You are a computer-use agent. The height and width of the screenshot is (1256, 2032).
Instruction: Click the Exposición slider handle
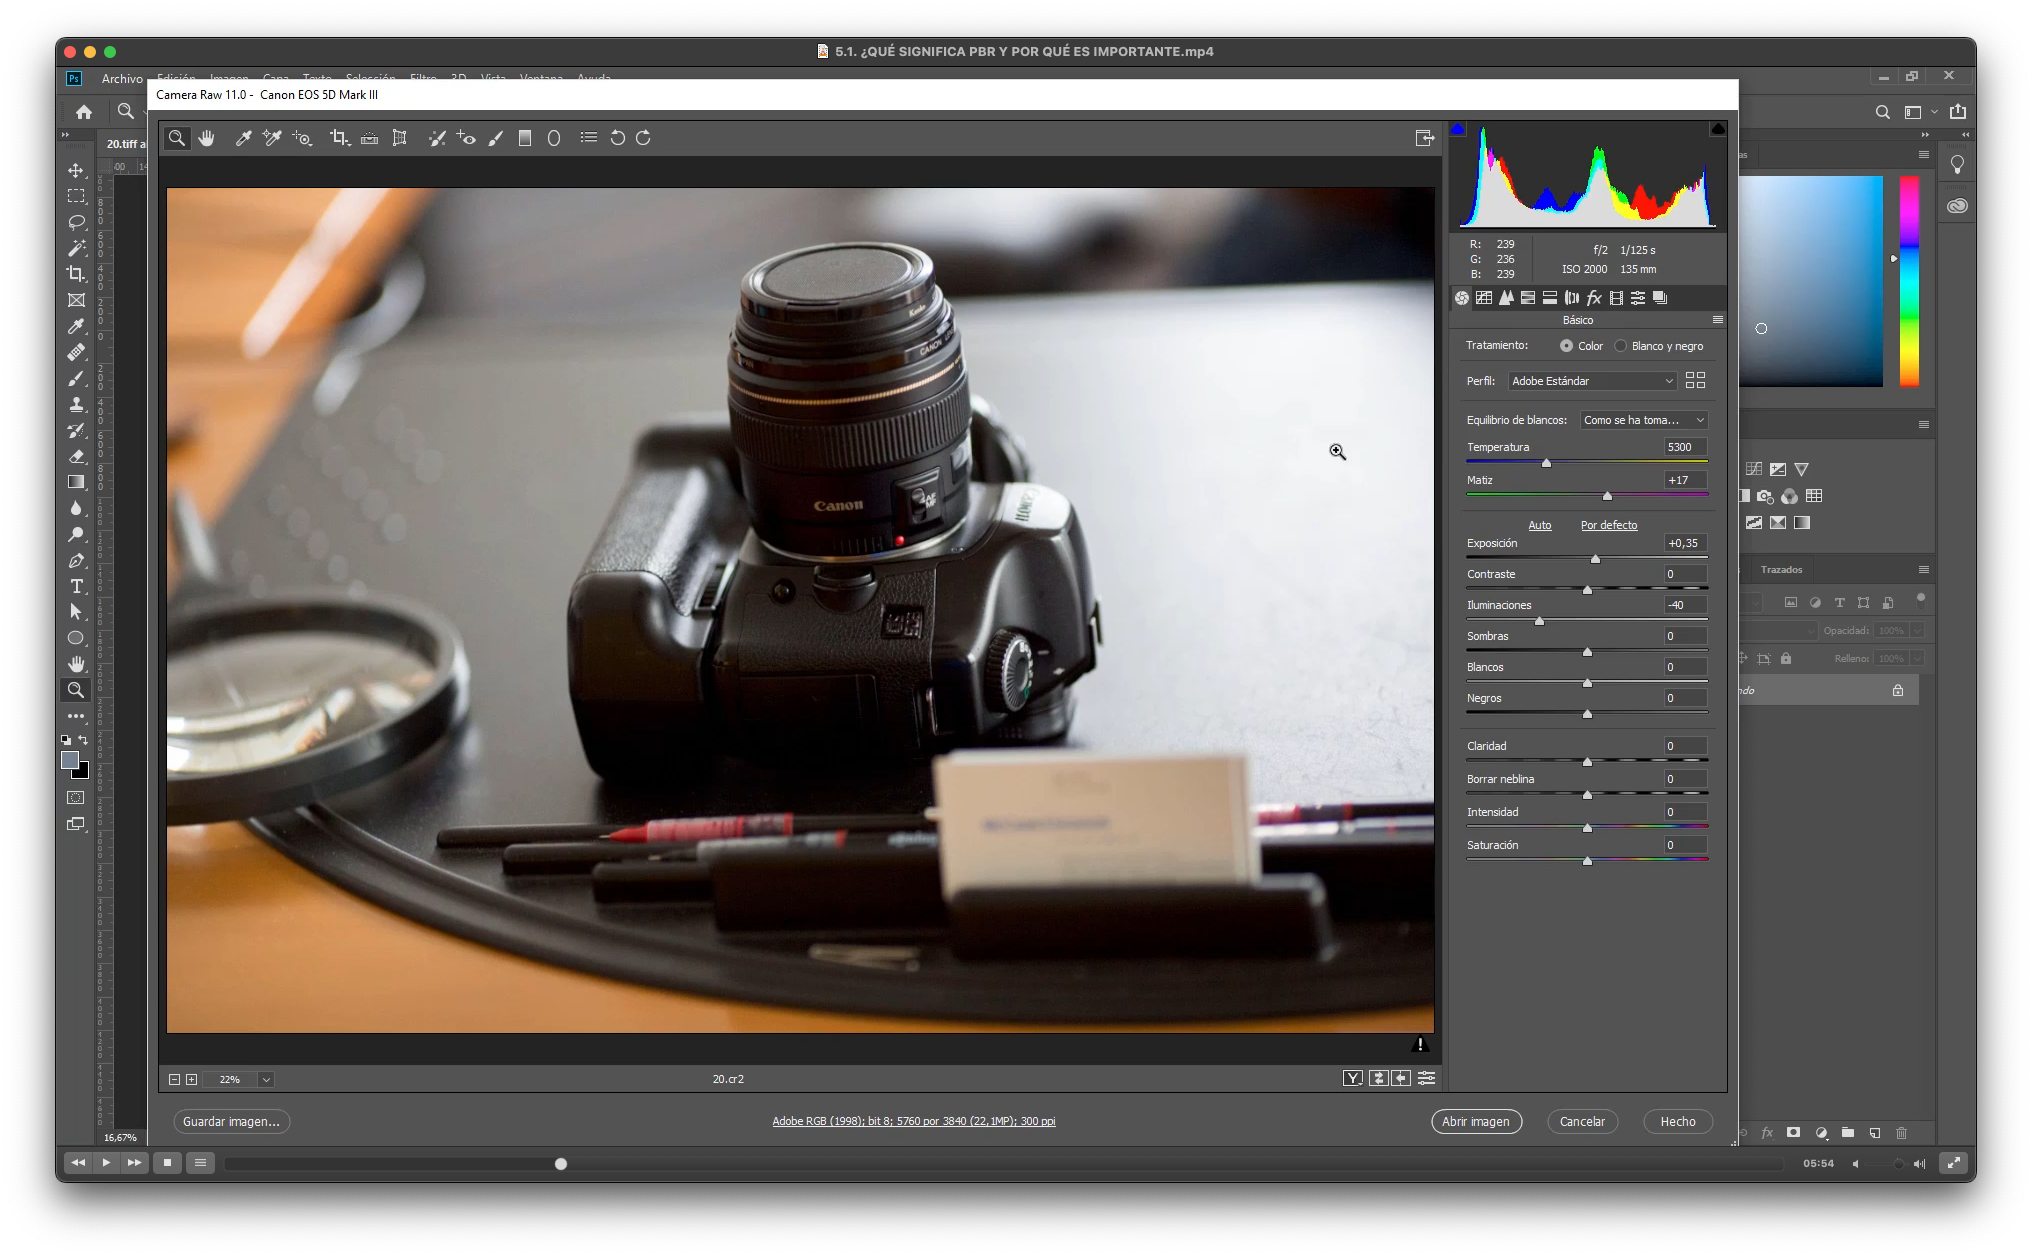tap(1595, 559)
